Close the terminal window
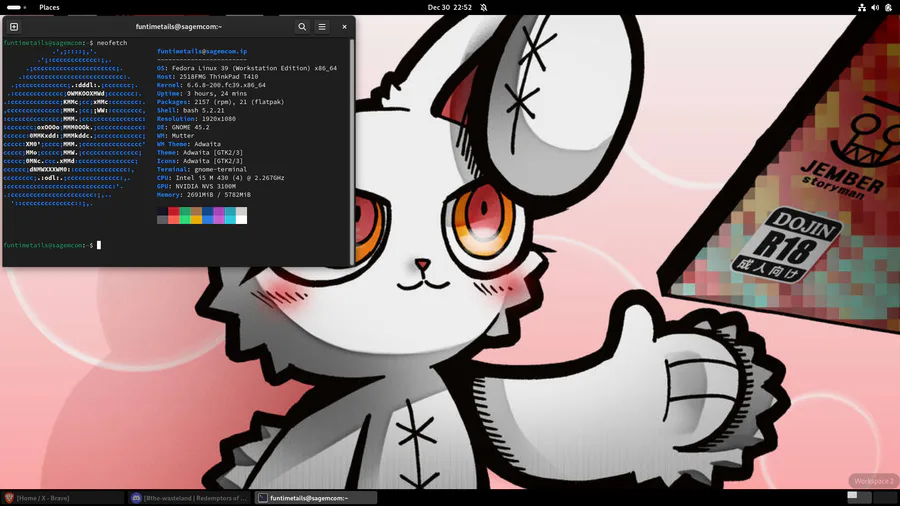This screenshot has height=506, width=900. click(x=344, y=26)
